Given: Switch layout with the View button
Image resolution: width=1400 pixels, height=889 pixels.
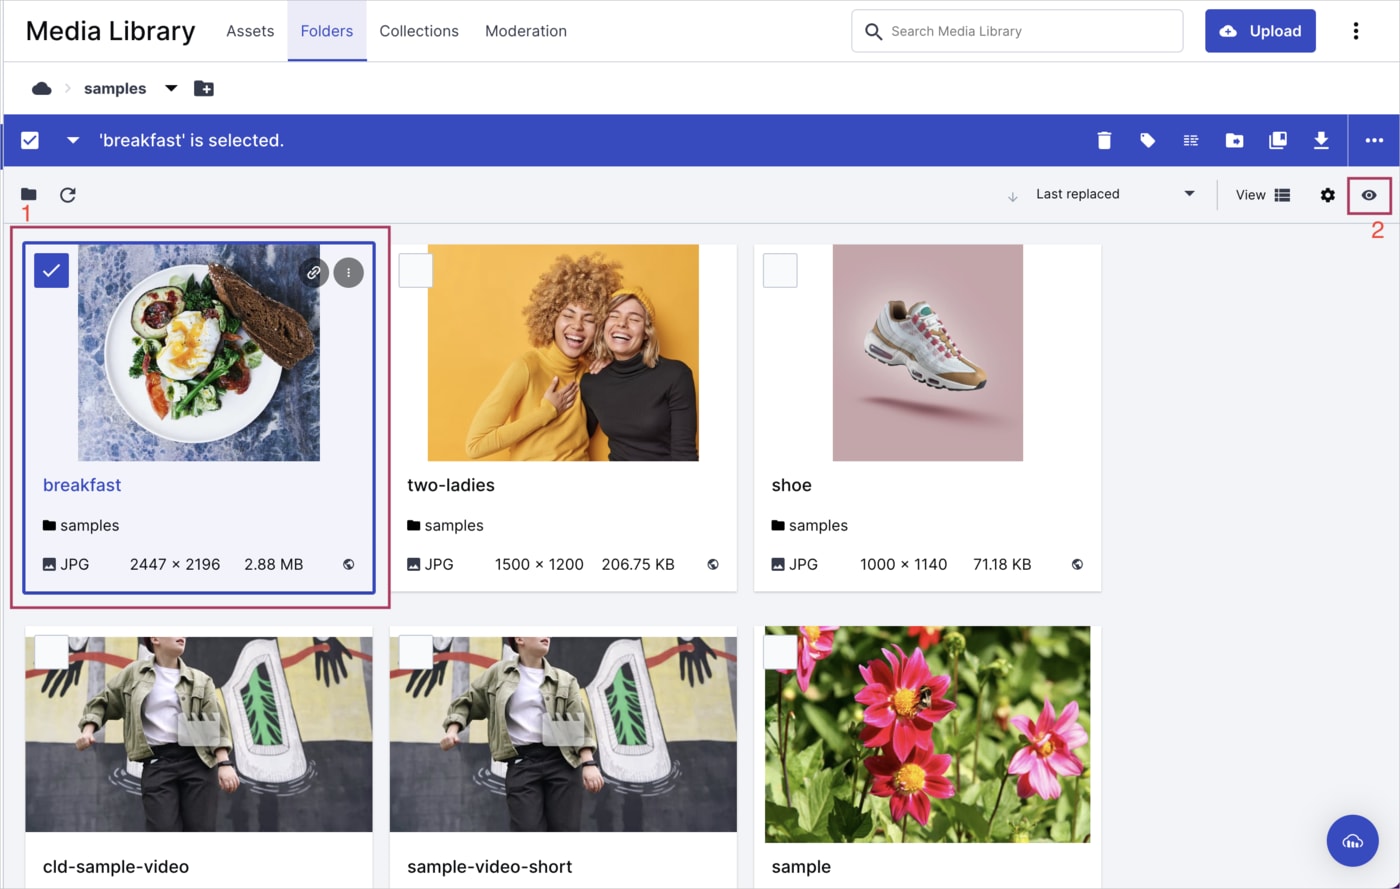Looking at the screenshot, I should [x=1263, y=195].
